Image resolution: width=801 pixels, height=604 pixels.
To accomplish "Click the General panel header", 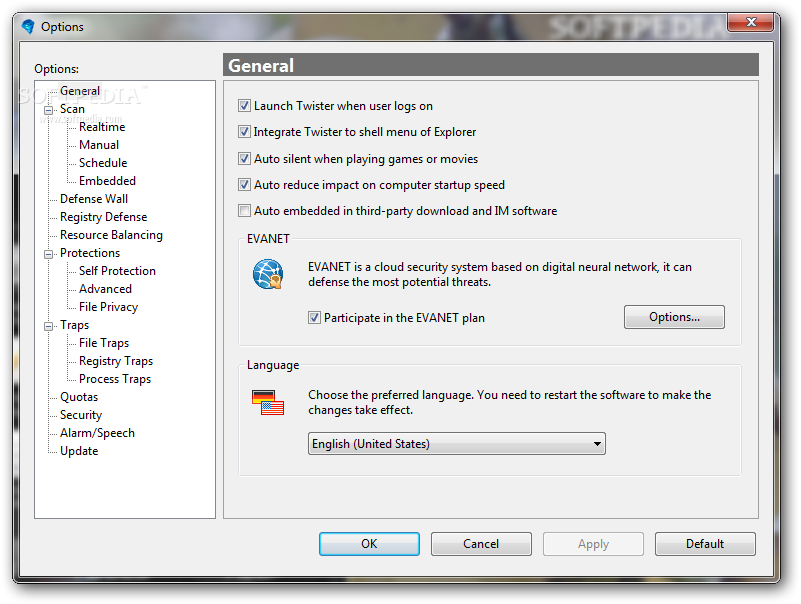I will click(x=490, y=65).
